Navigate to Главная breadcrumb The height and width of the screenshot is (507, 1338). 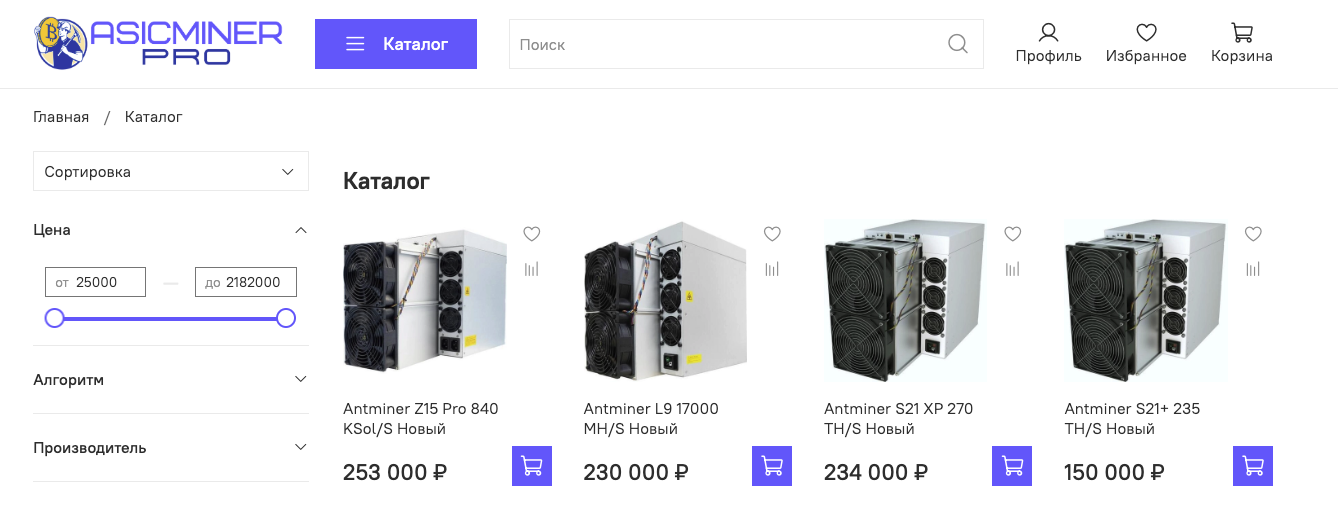[x=61, y=117]
